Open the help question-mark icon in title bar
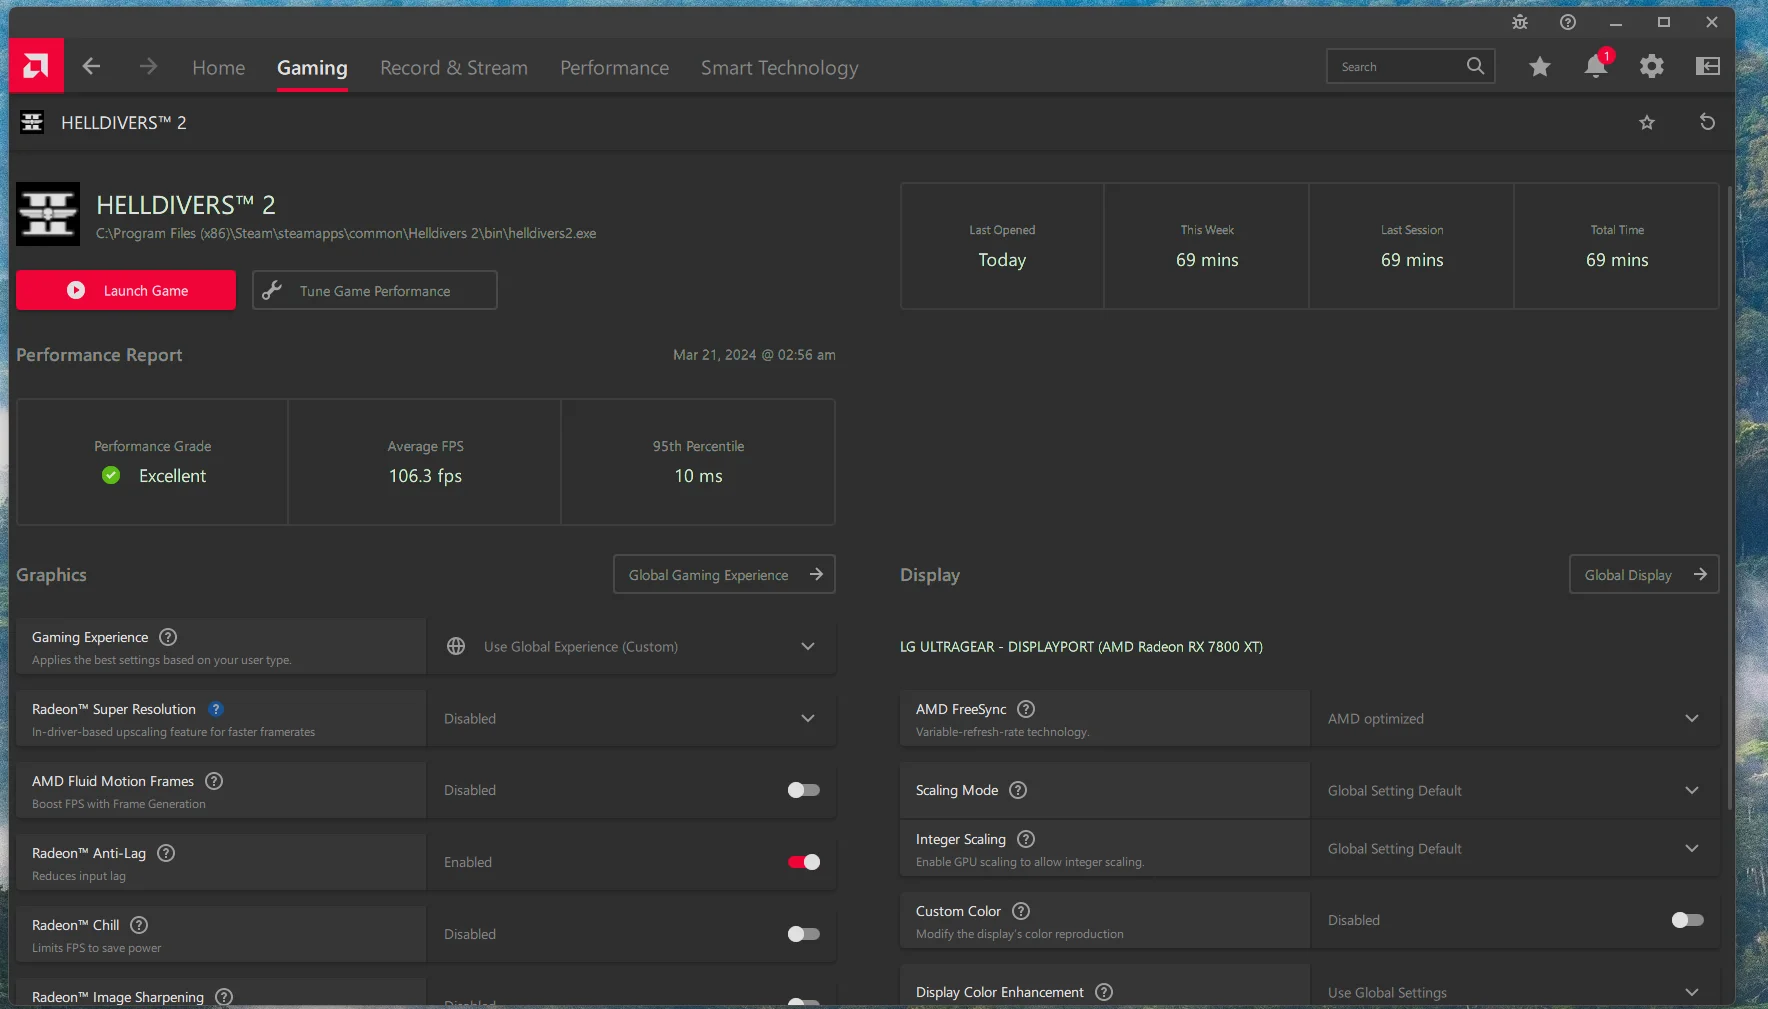 1568,22
